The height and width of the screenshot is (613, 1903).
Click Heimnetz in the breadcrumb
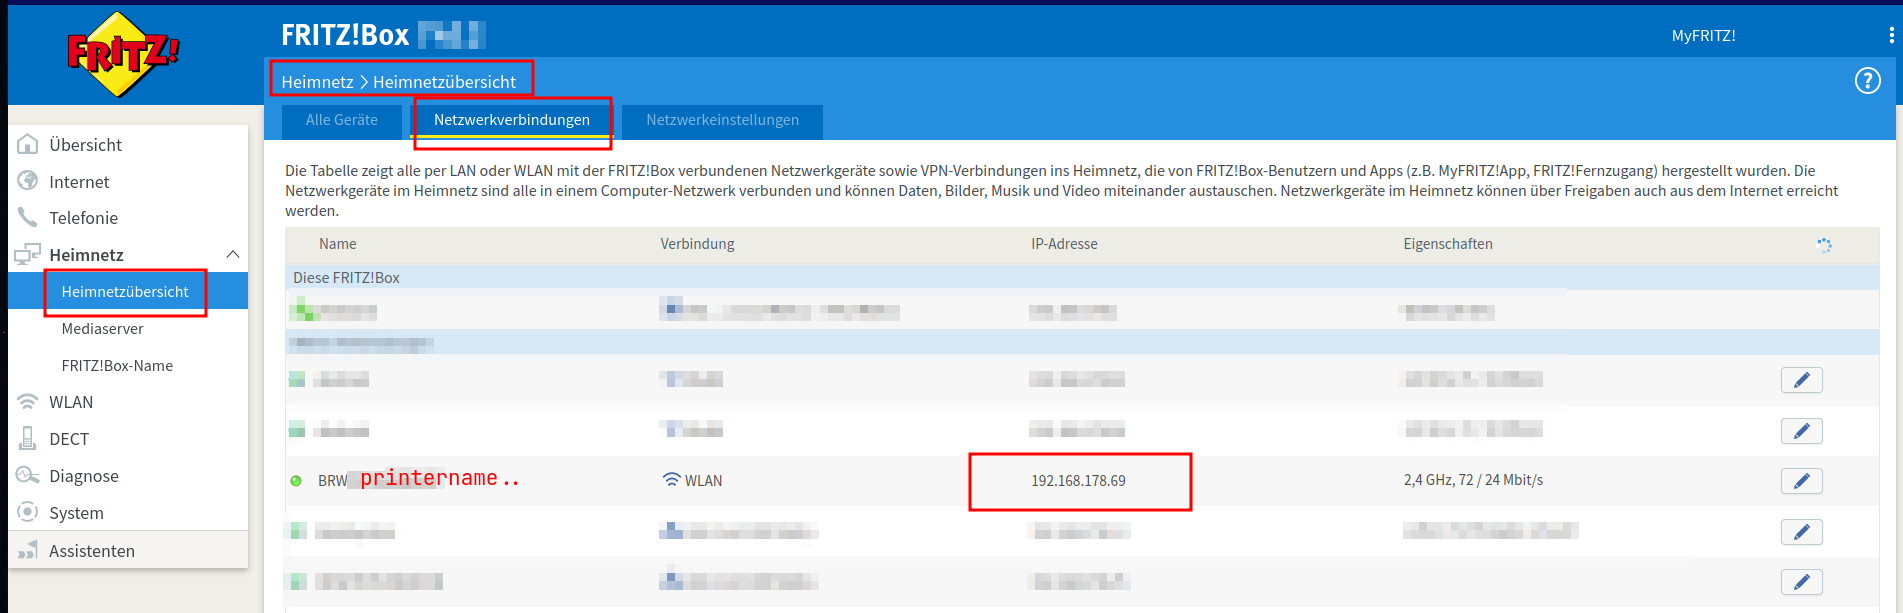(317, 82)
